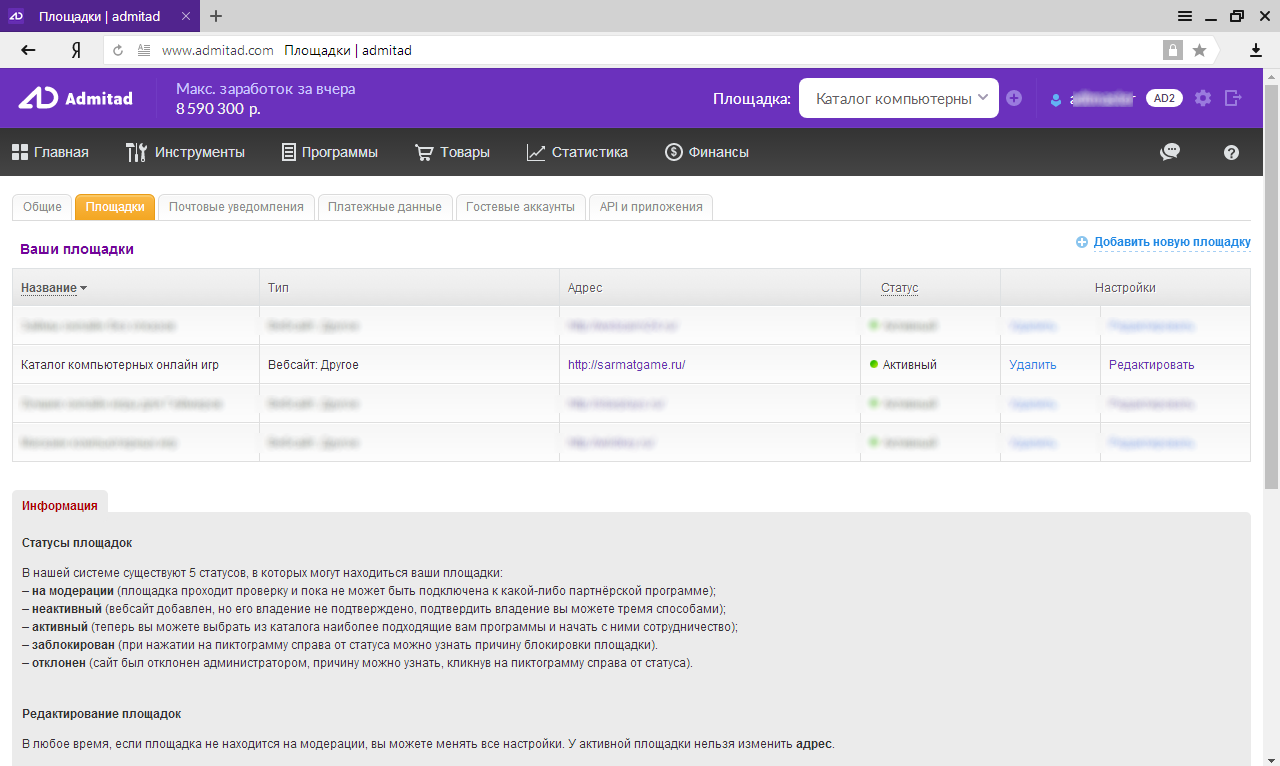Add platform via plus icon beside selector

[1014, 98]
